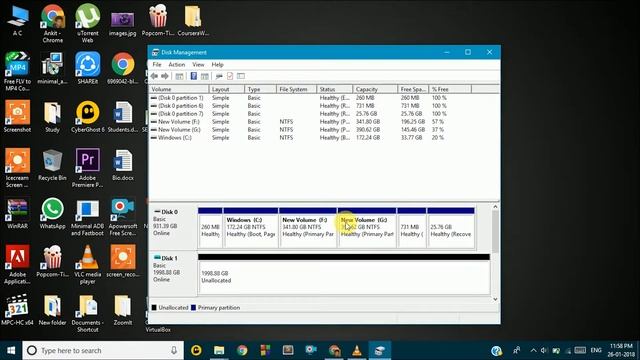
Task: Select the (Disk 0 partition 7) volume row
Action: point(324,114)
